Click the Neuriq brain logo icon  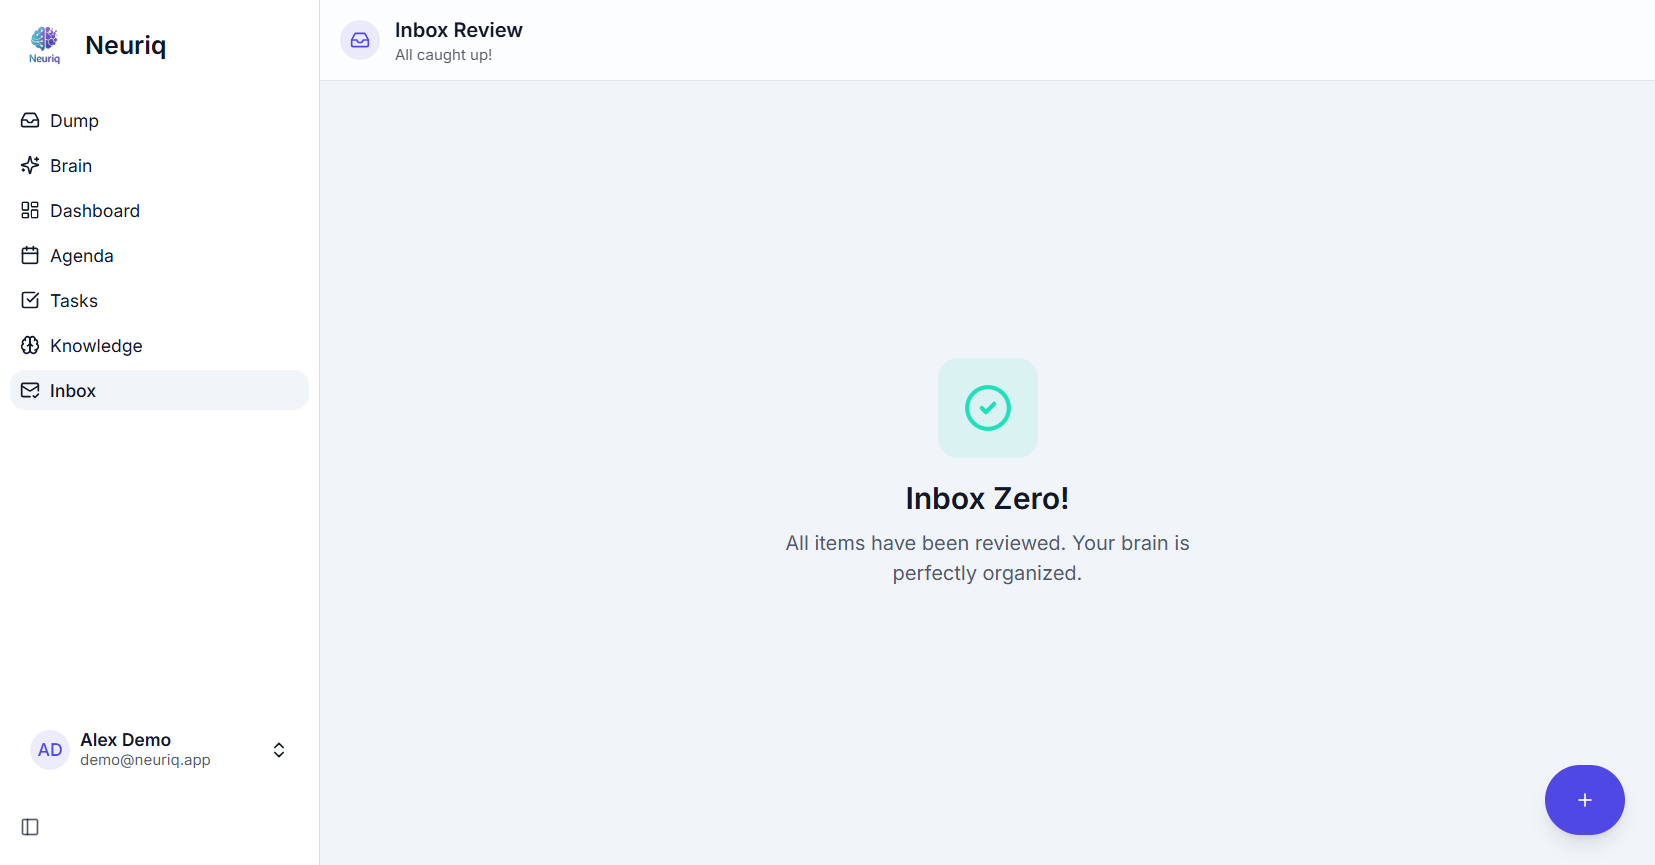coord(45,45)
